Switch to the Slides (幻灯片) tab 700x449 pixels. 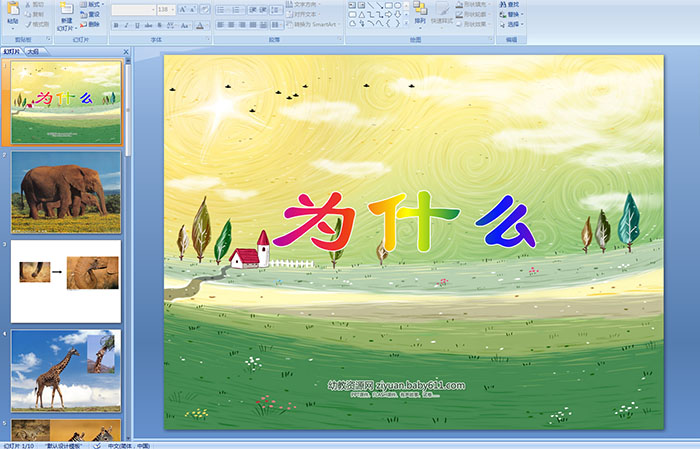click(11, 50)
